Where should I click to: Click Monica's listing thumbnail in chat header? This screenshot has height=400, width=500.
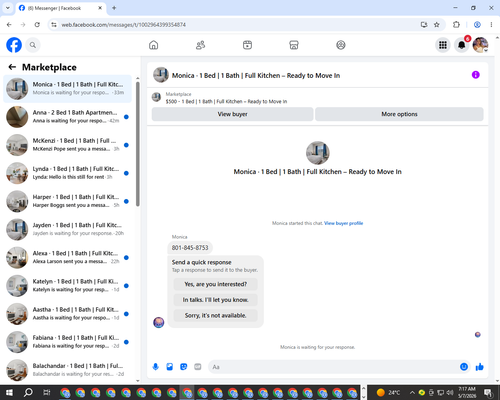coord(161,75)
